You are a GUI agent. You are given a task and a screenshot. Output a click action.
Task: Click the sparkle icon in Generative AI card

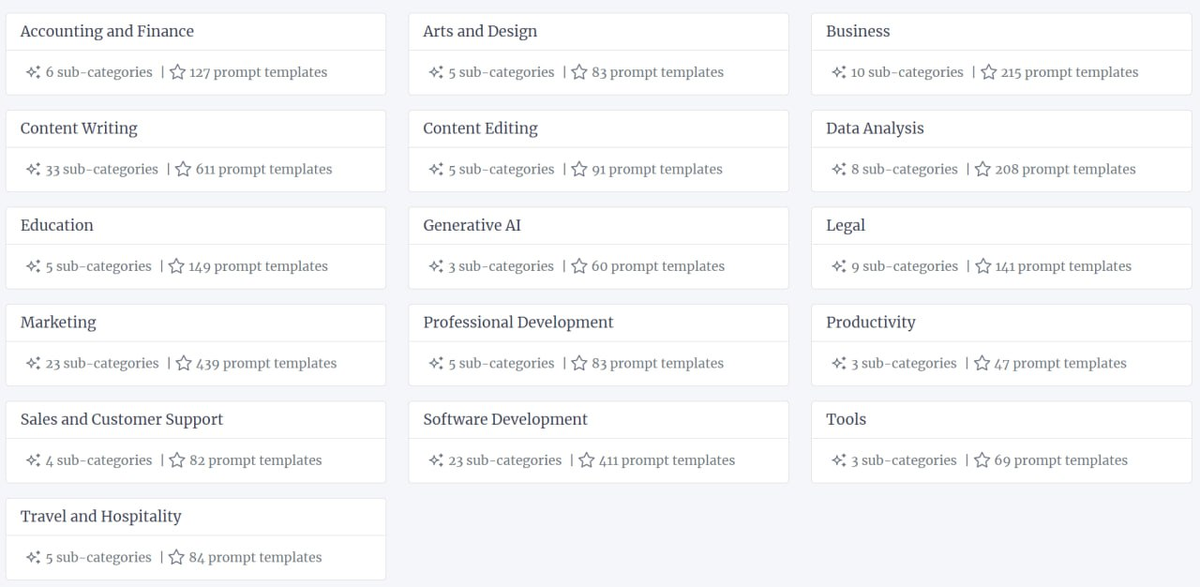(x=436, y=266)
